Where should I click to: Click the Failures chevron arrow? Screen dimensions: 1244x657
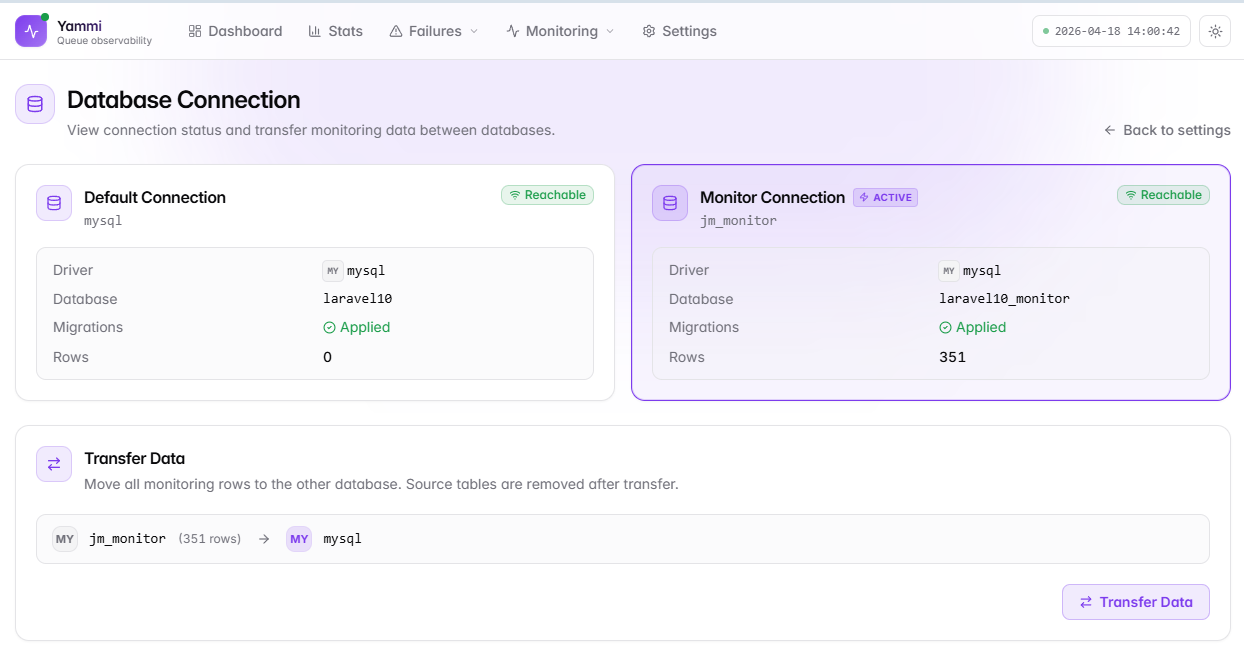[x=474, y=31]
